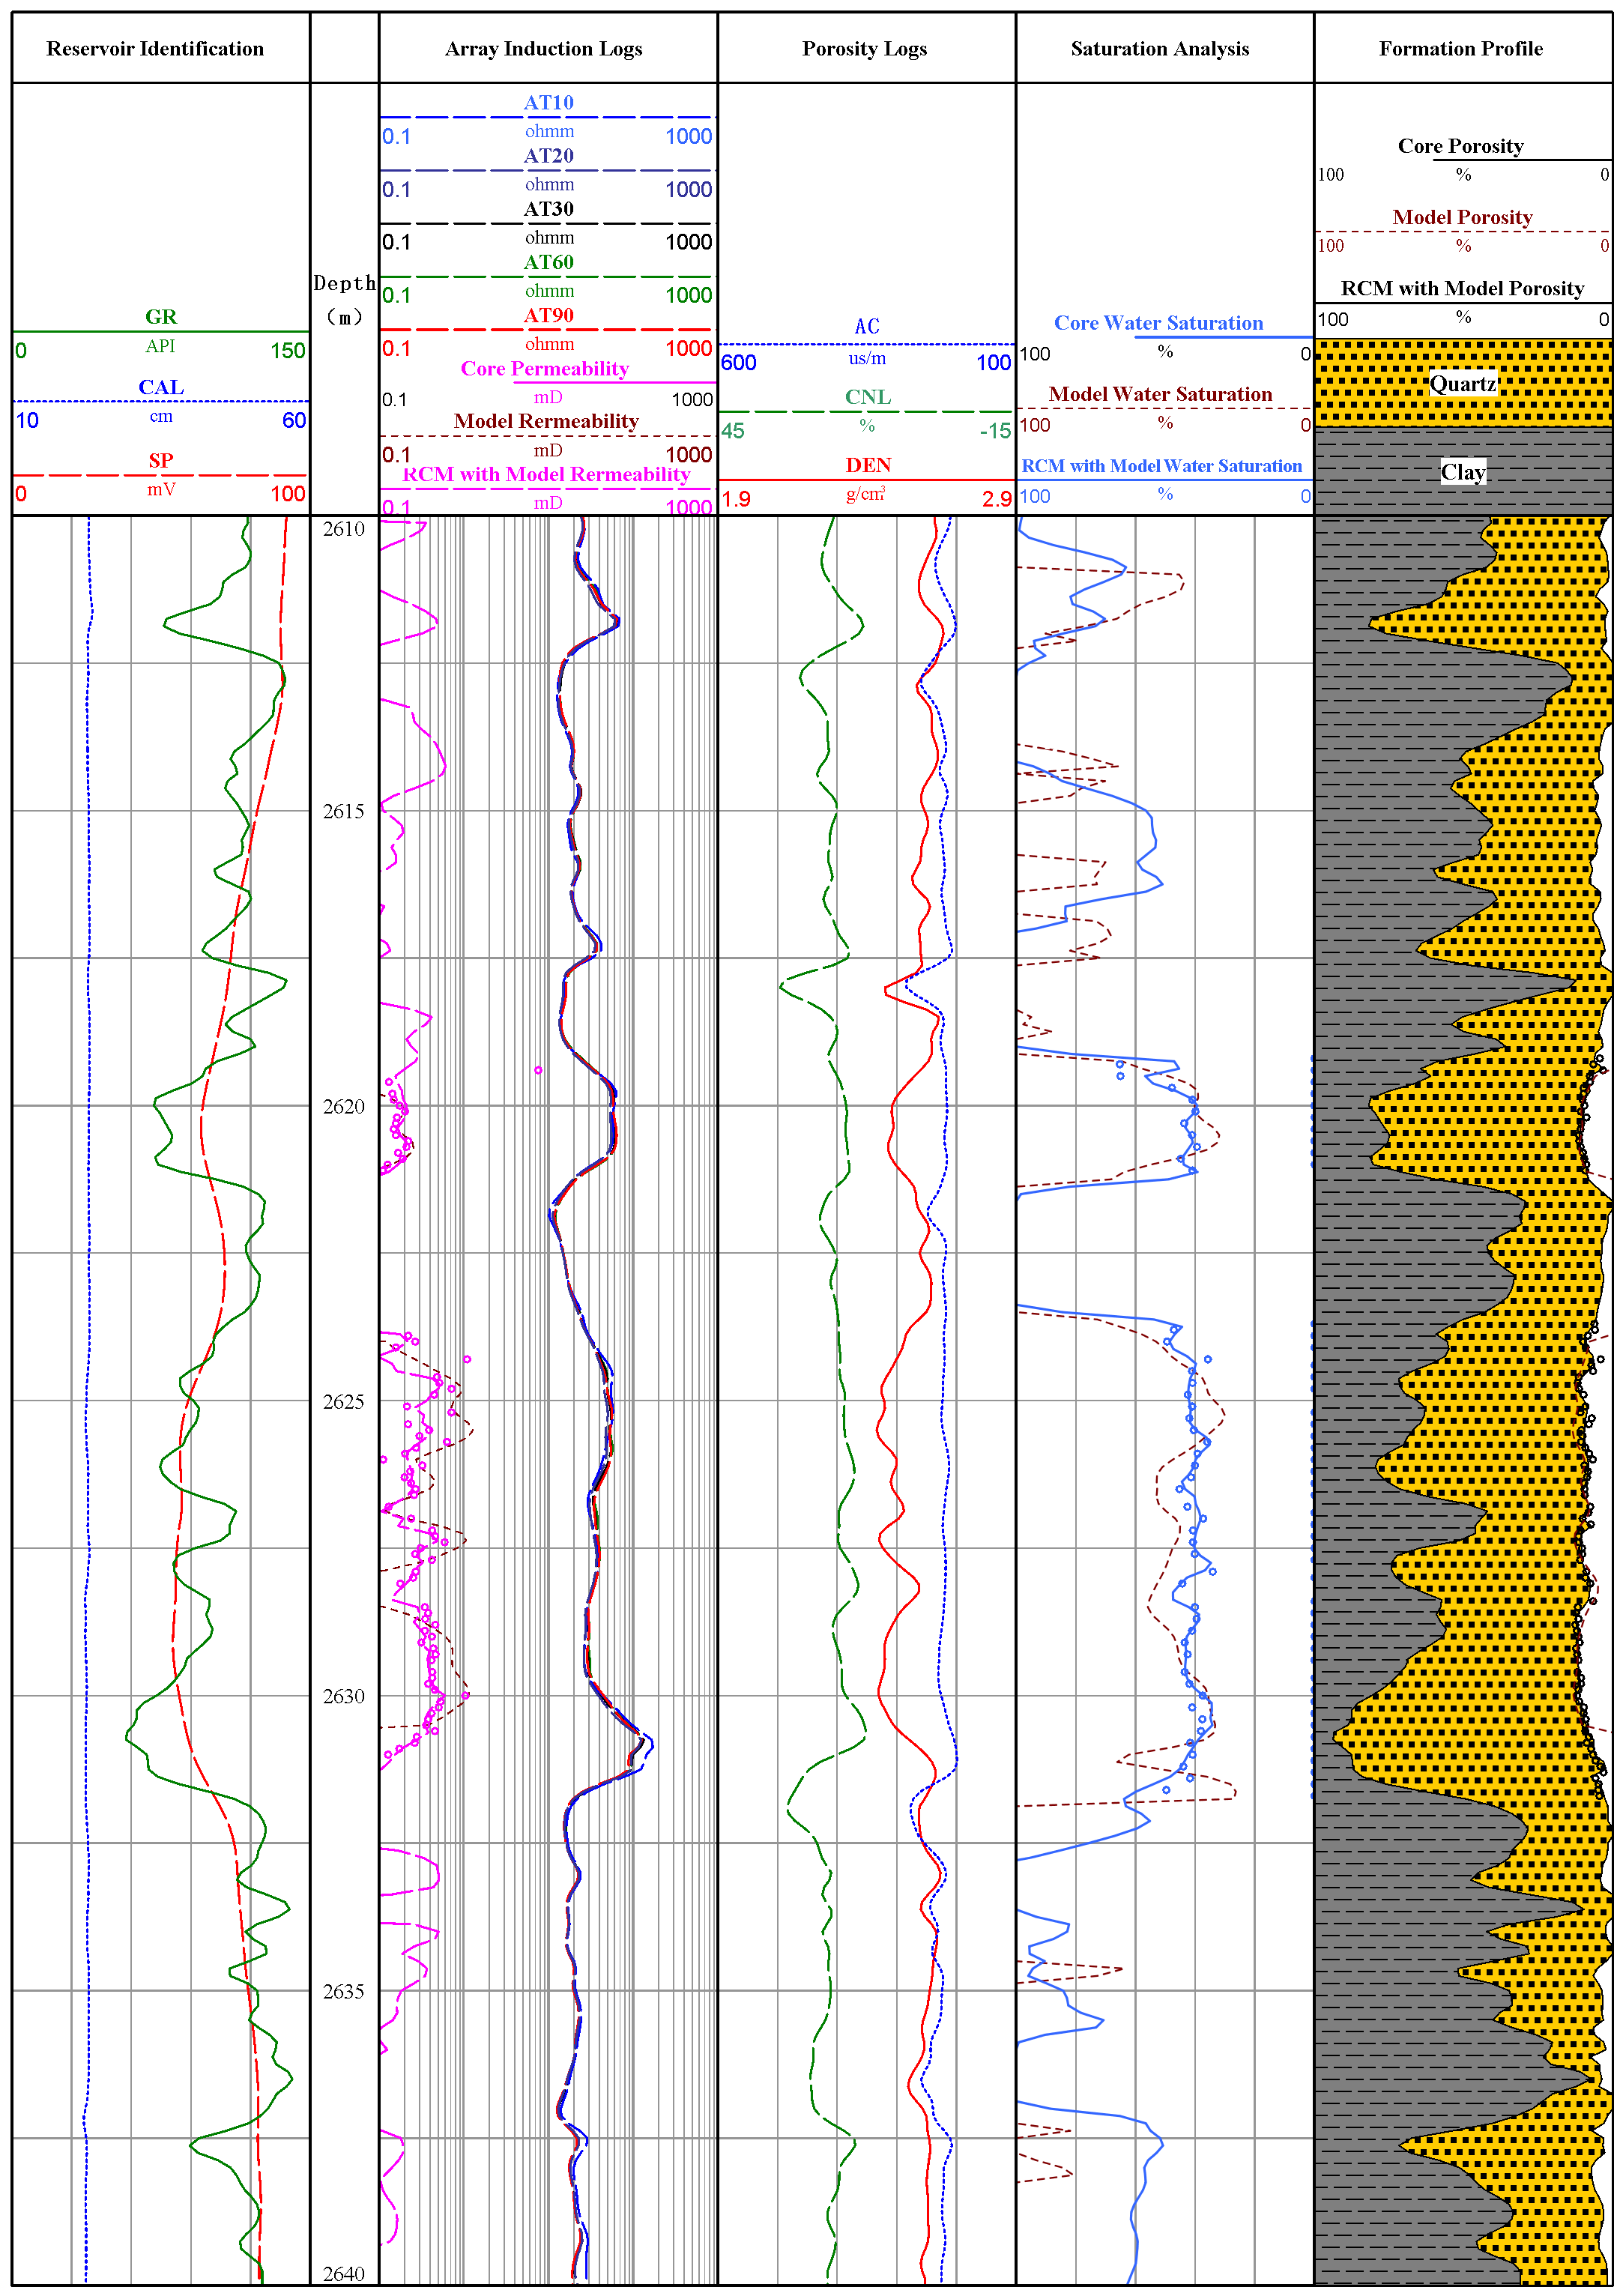Select the AT90 curve legend

coord(548,315)
